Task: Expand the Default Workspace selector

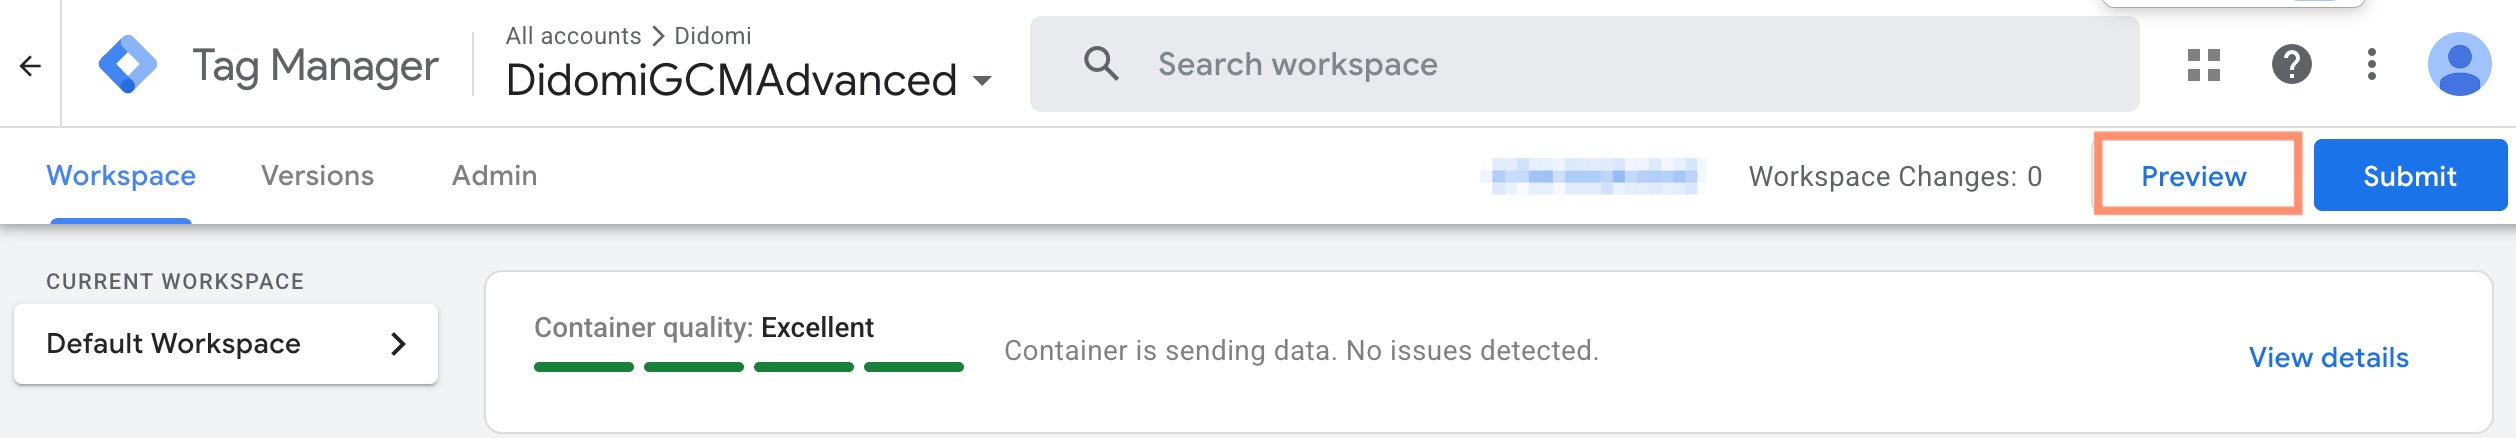Action: tap(226, 344)
